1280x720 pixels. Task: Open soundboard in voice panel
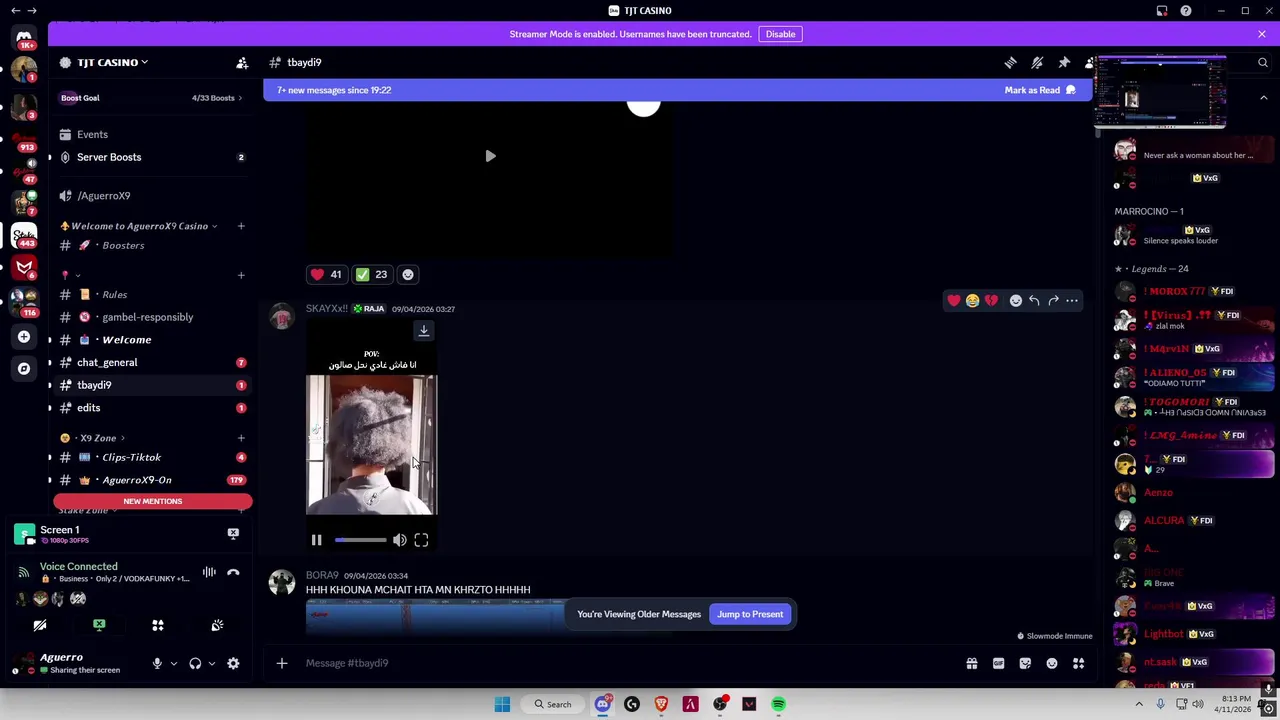click(x=217, y=625)
